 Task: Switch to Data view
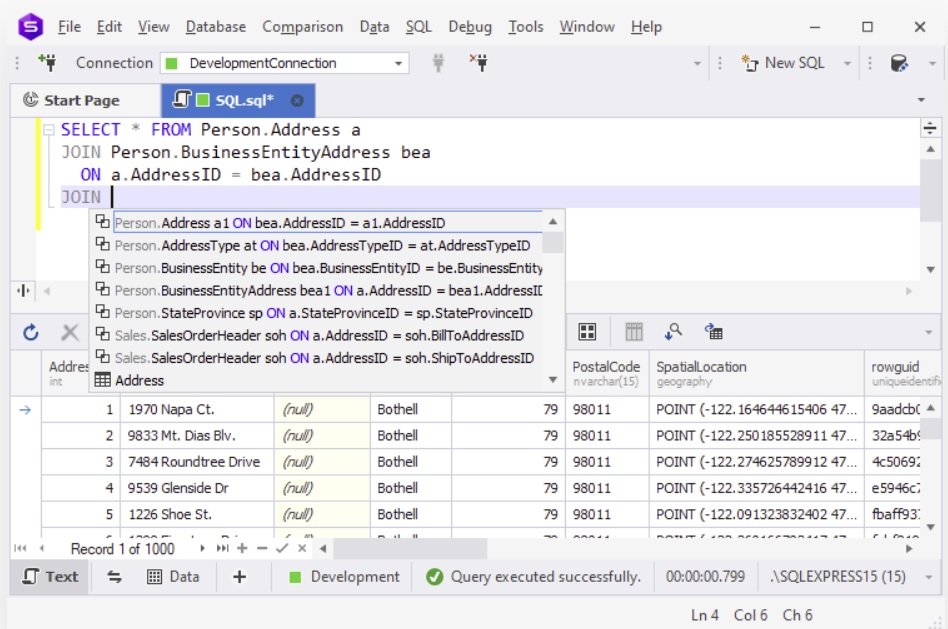173,577
